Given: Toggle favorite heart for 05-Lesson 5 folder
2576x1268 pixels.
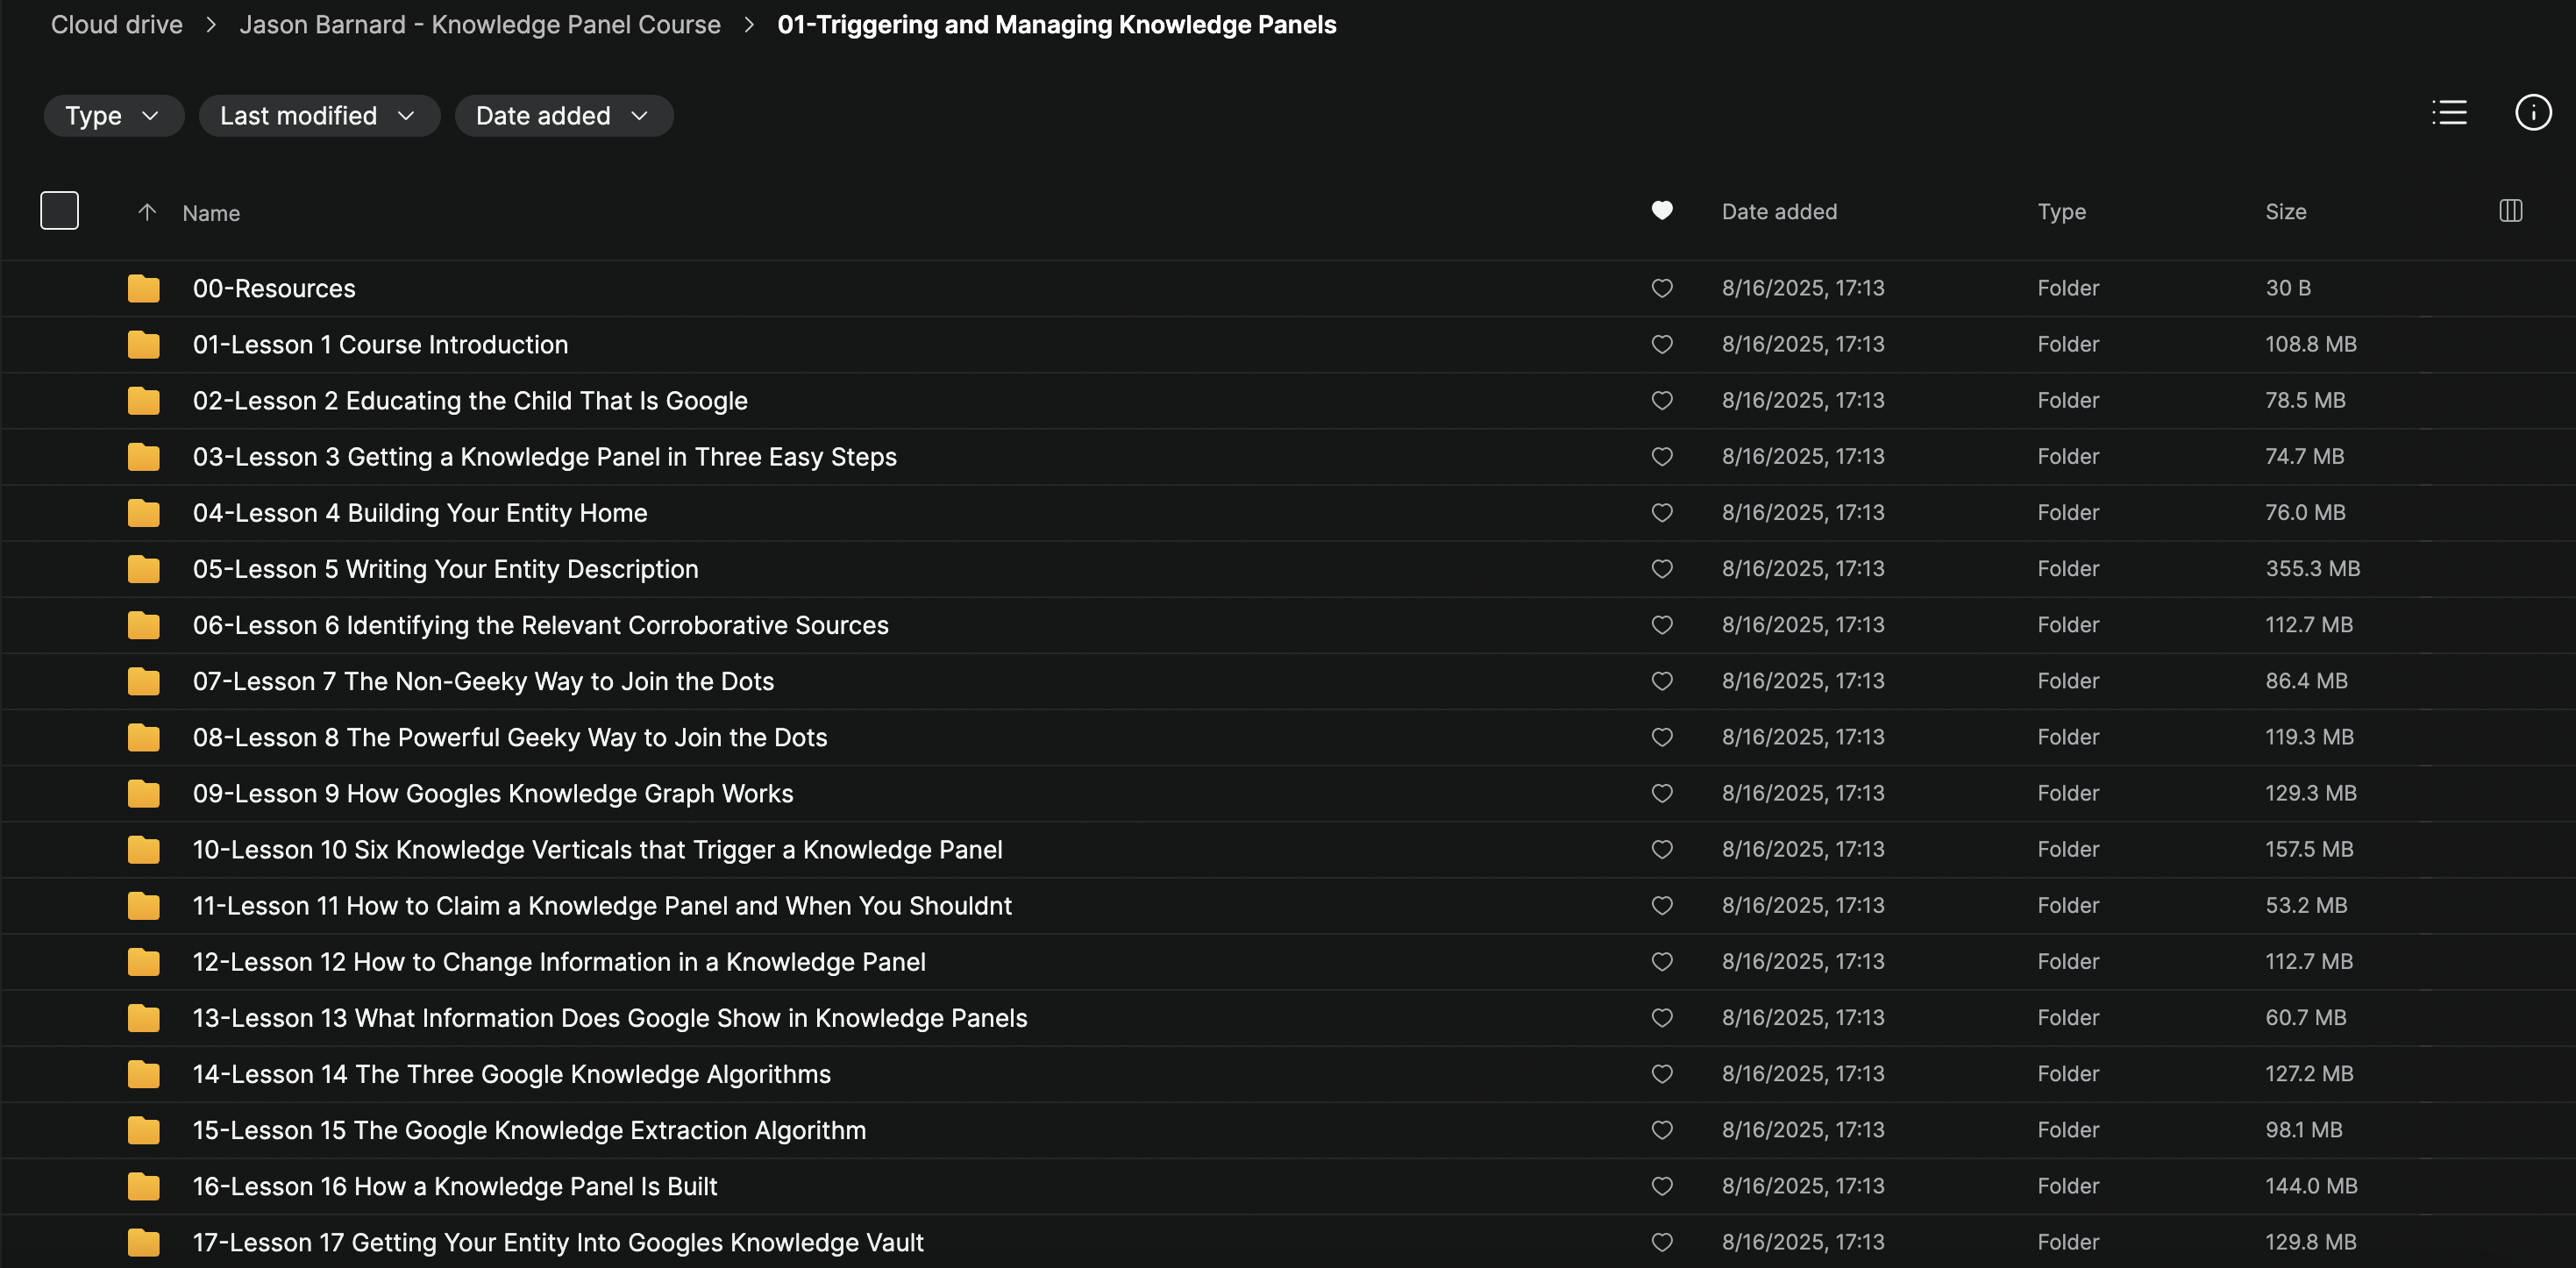Looking at the screenshot, I should (x=1661, y=569).
